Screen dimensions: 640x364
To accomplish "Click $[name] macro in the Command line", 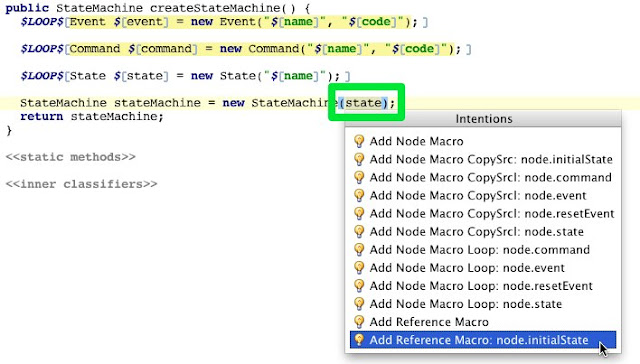I will click(x=338, y=49).
